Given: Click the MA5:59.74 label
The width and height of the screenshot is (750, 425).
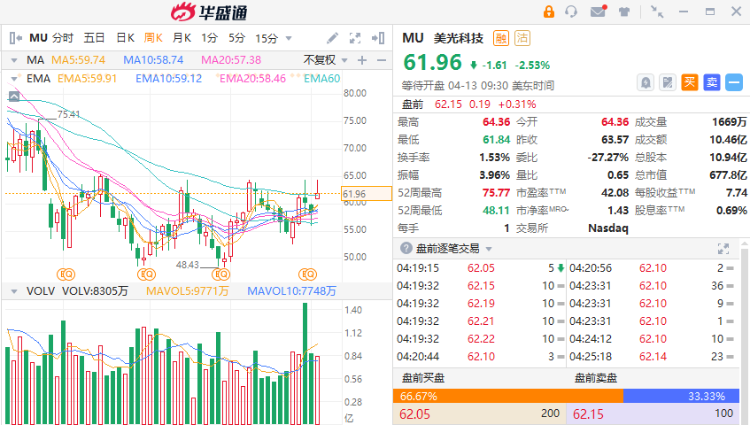Looking at the screenshot, I should [78, 60].
